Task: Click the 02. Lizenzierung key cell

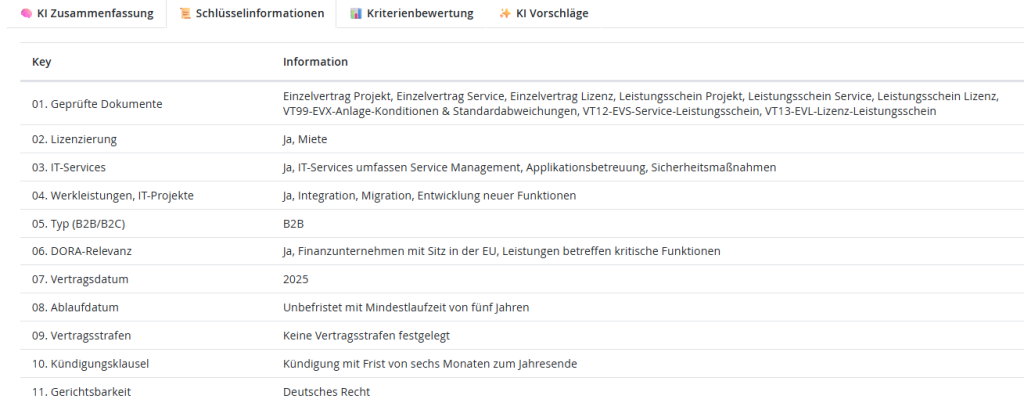Action: click(74, 139)
